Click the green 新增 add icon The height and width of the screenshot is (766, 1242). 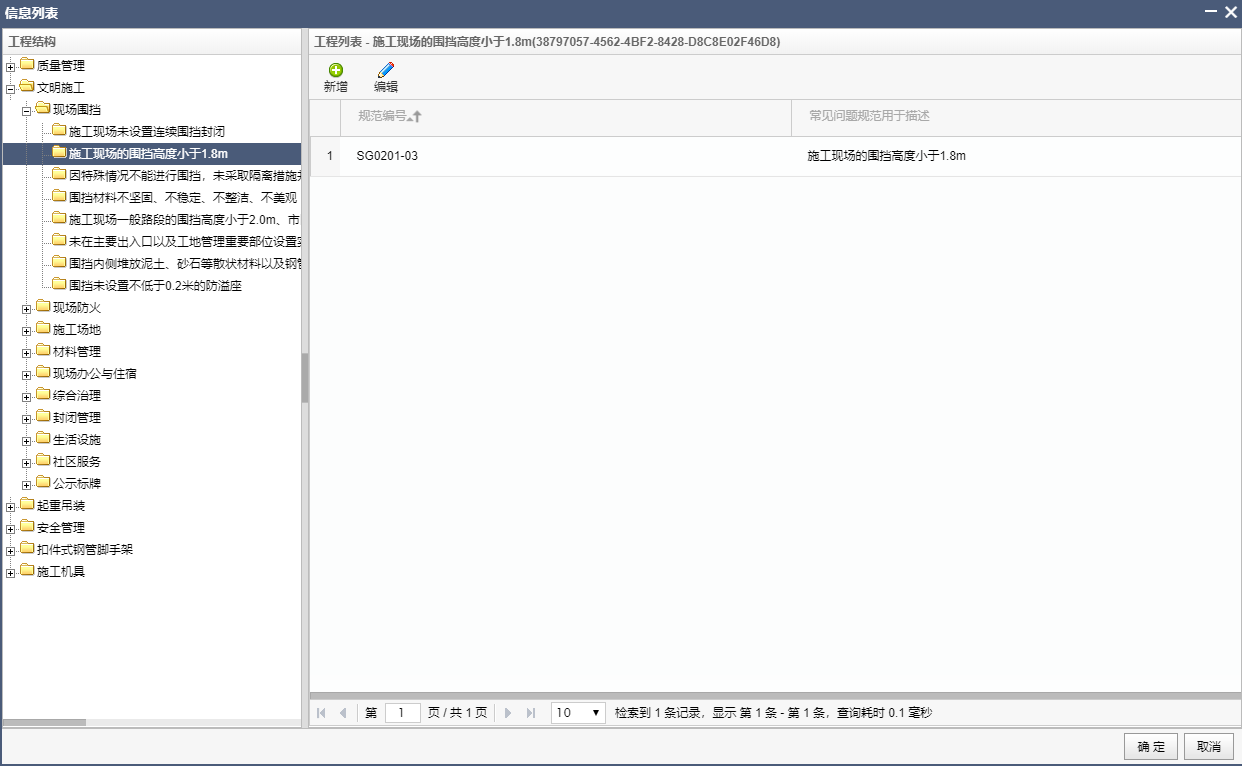click(336, 70)
